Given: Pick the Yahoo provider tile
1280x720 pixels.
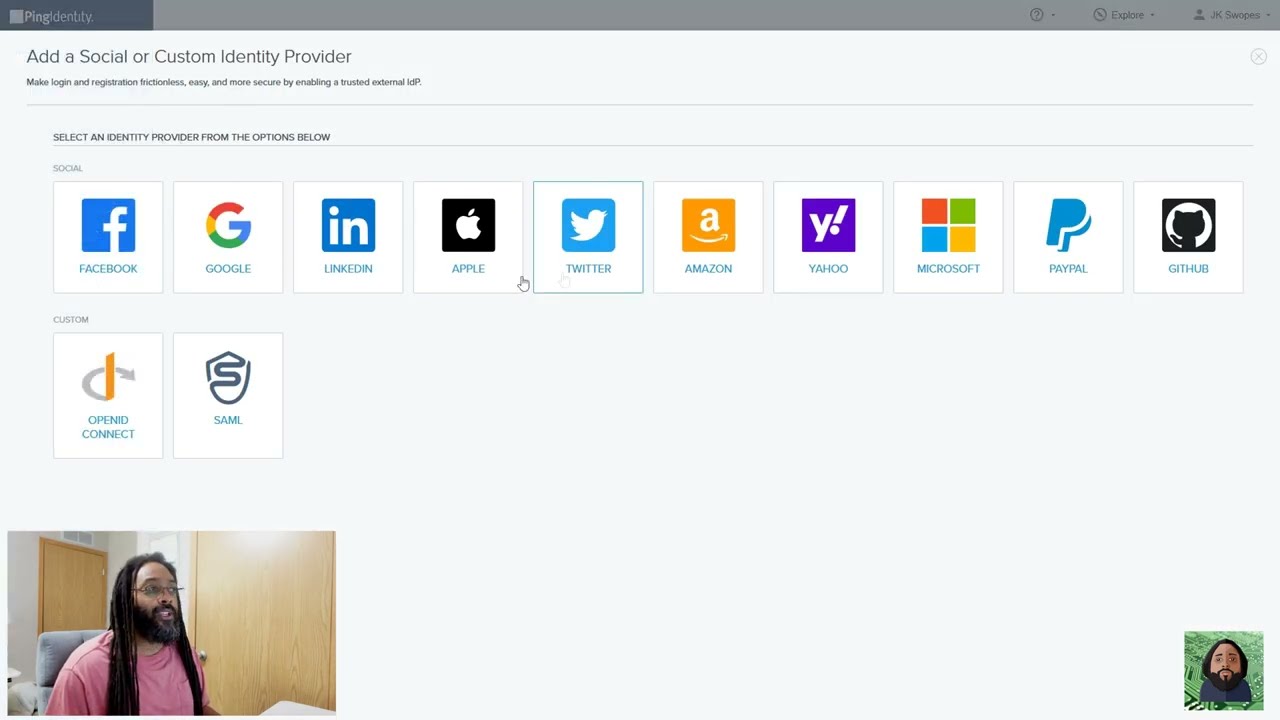Looking at the screenshot, I should click(x=828, y=237).
